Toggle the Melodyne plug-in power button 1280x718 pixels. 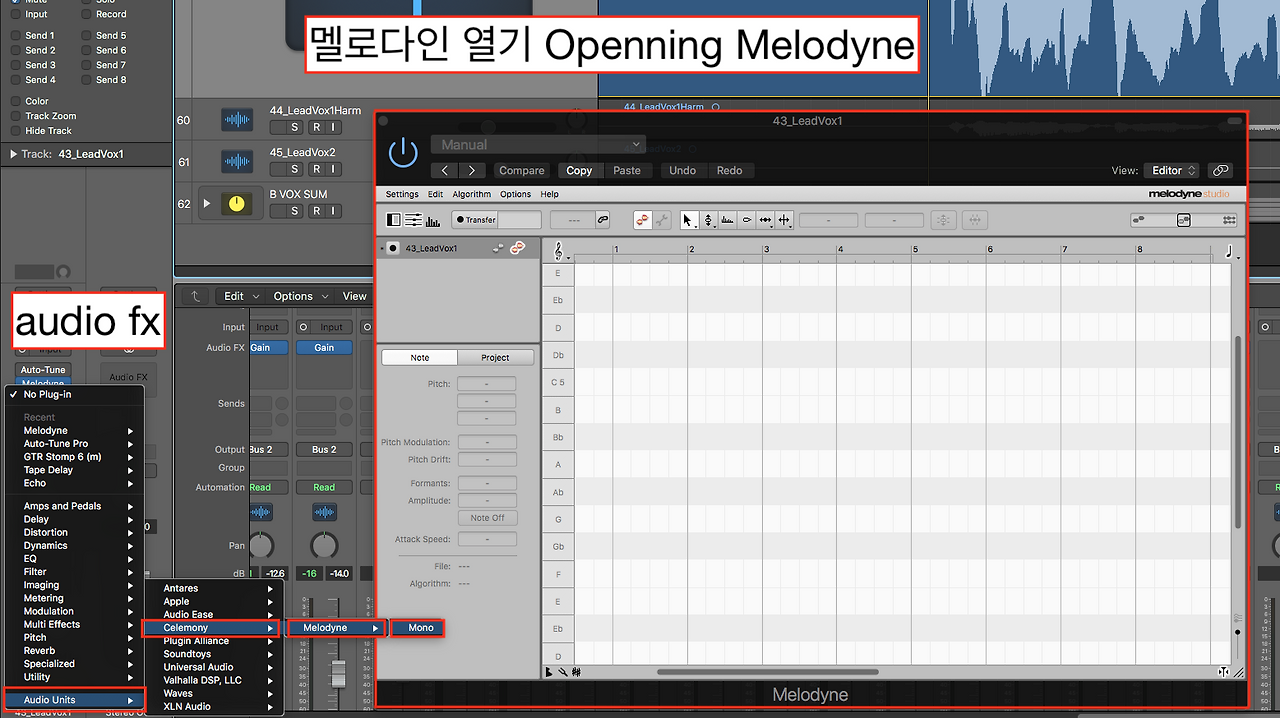point(402,153)
